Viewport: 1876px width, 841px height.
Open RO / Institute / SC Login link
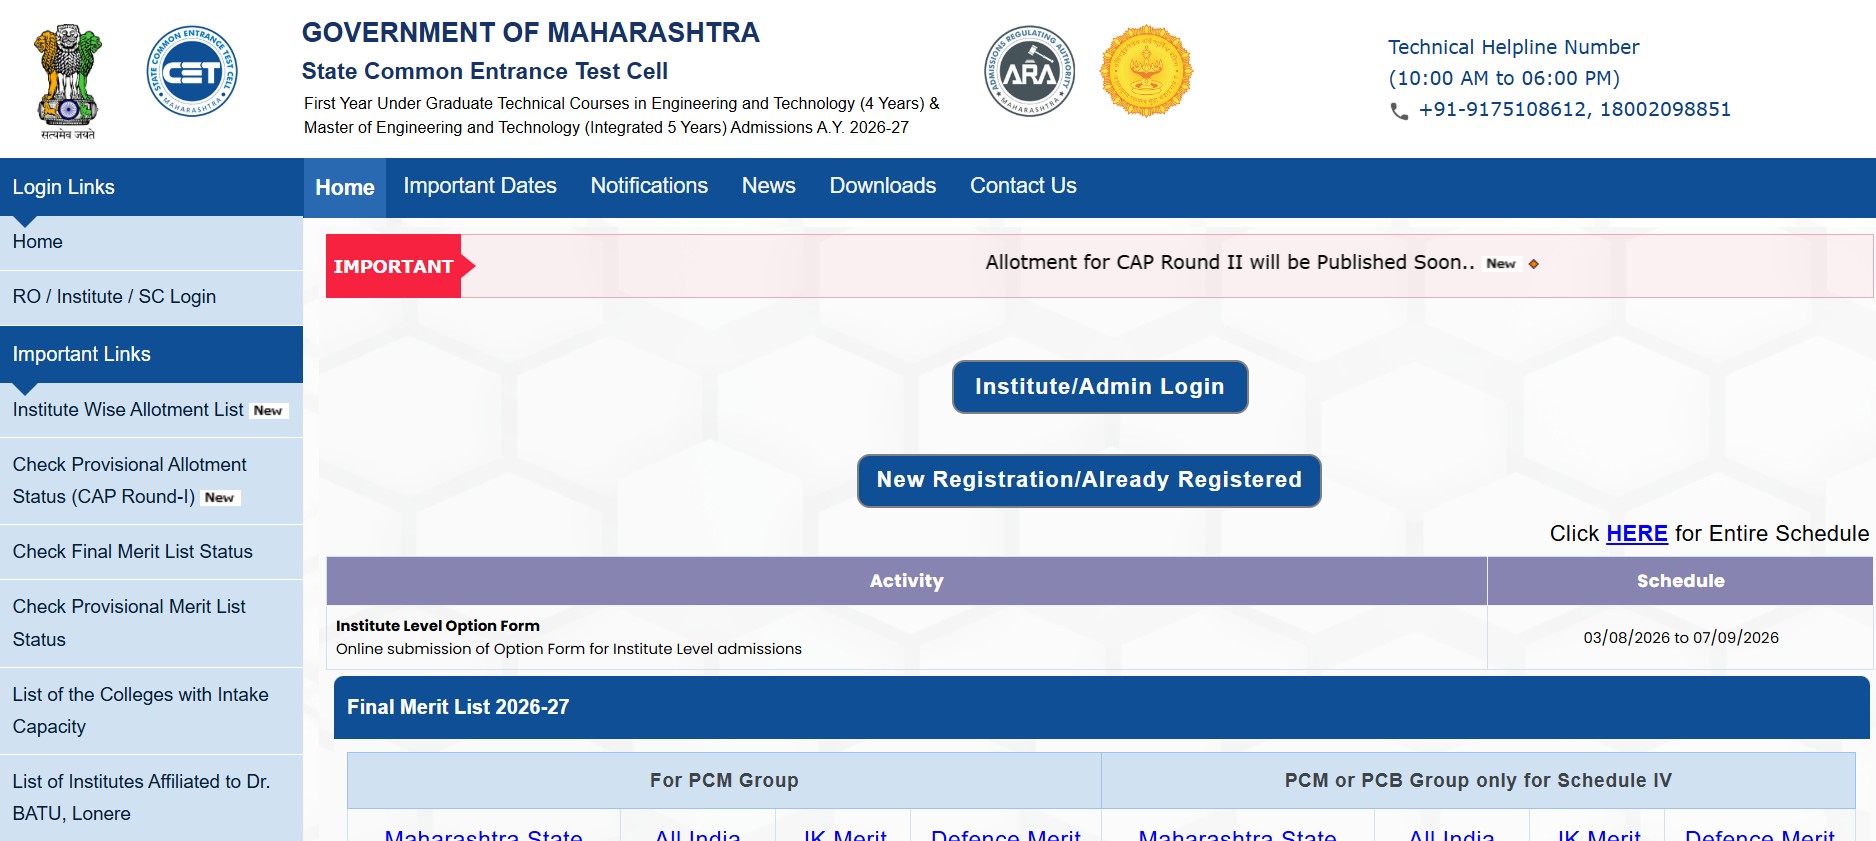[x=151, y=297]
